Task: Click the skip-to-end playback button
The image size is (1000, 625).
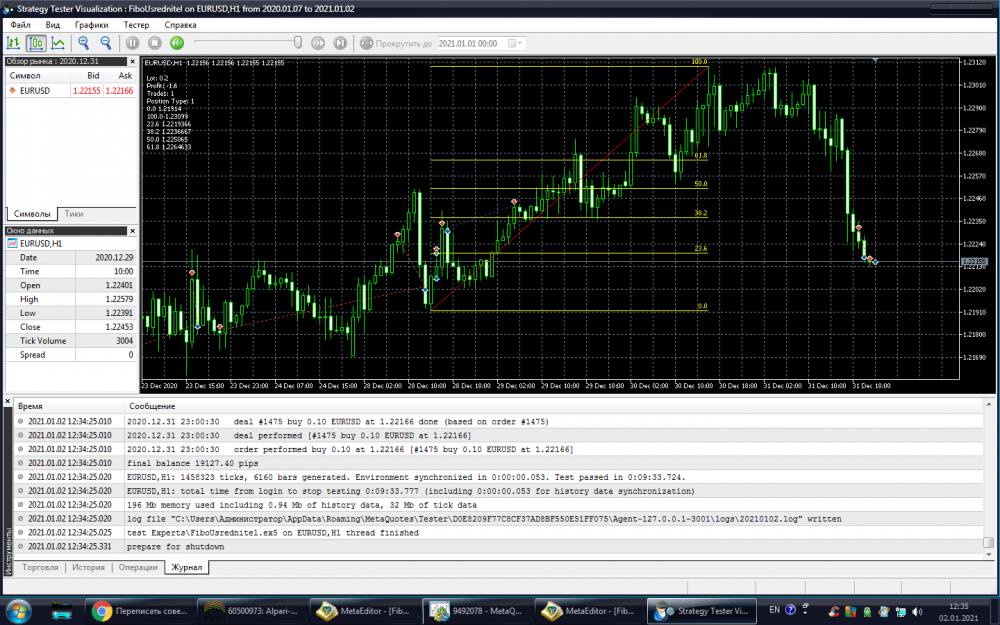Action: click(340, 43)
